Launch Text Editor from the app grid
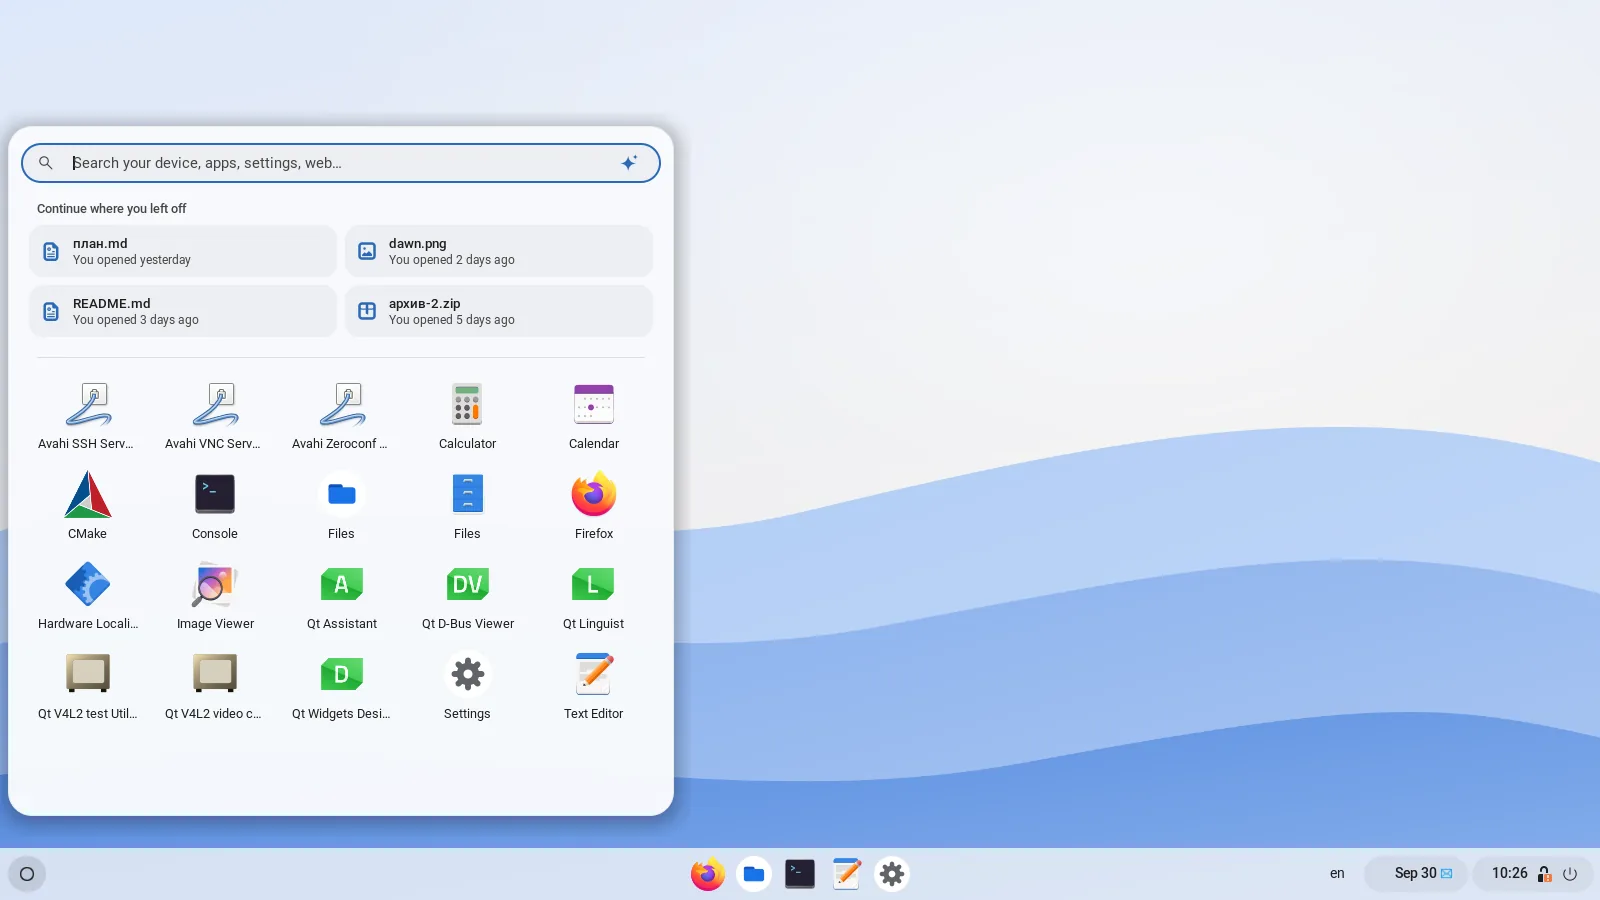The width and height of the screenshot is (1600, 900). (594, 686)
